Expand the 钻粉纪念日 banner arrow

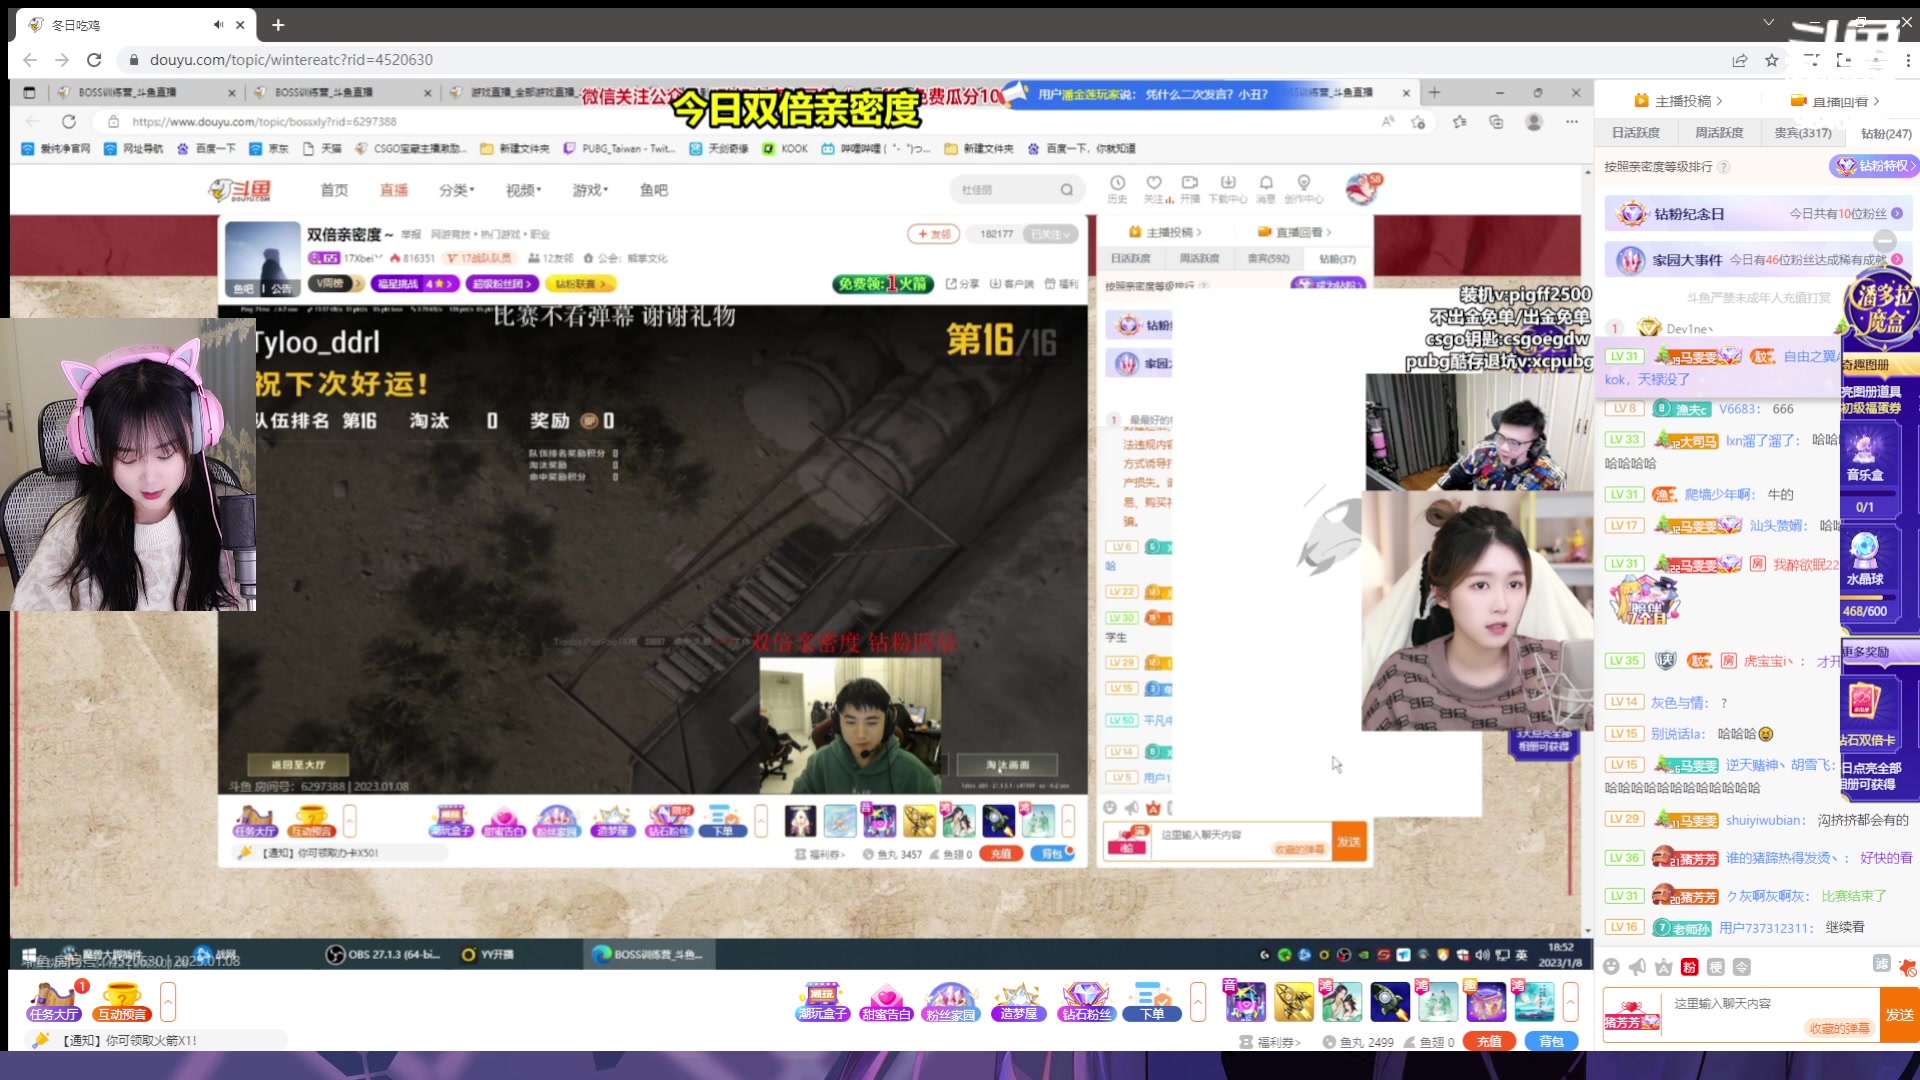click(1896, 214)
